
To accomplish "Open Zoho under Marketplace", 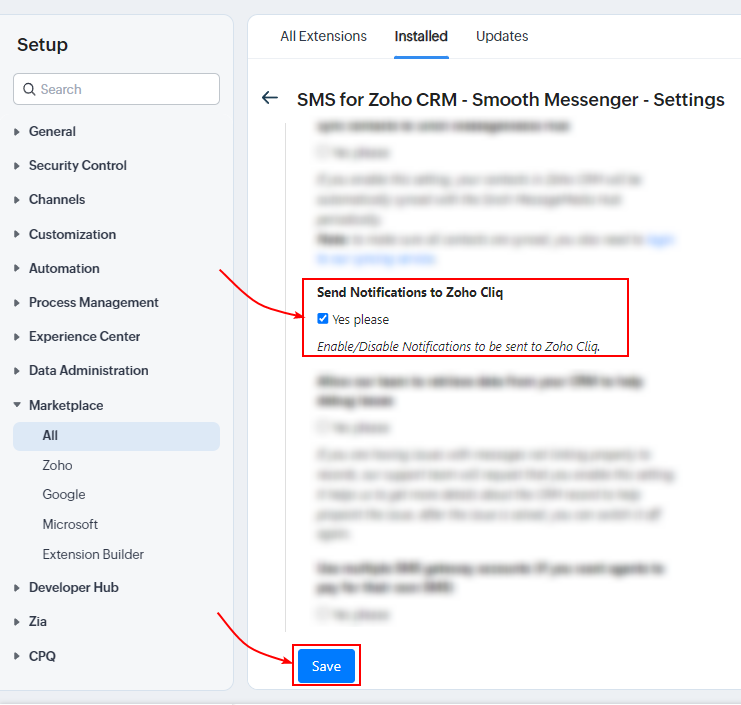I will click(x=57, y=465).
